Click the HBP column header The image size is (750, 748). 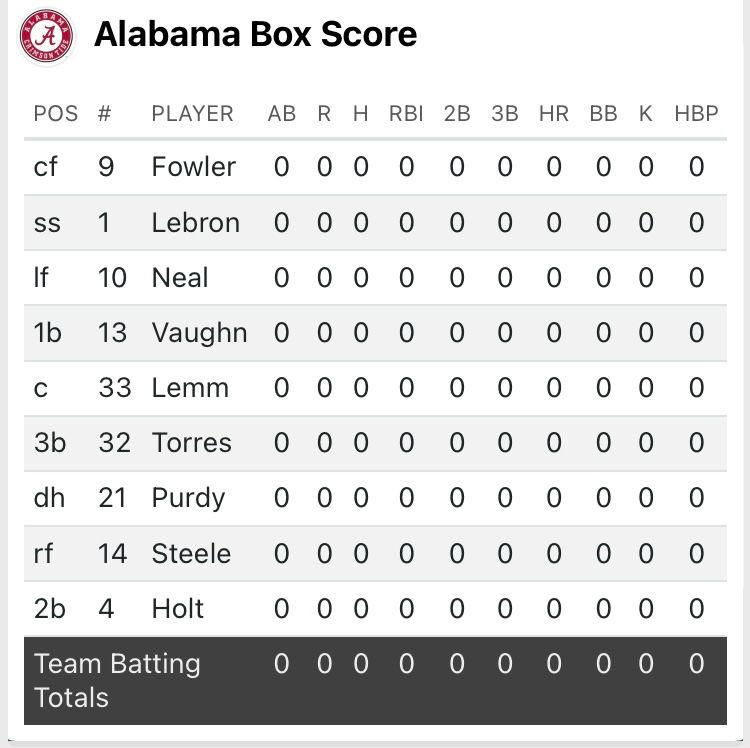[696, 113]
